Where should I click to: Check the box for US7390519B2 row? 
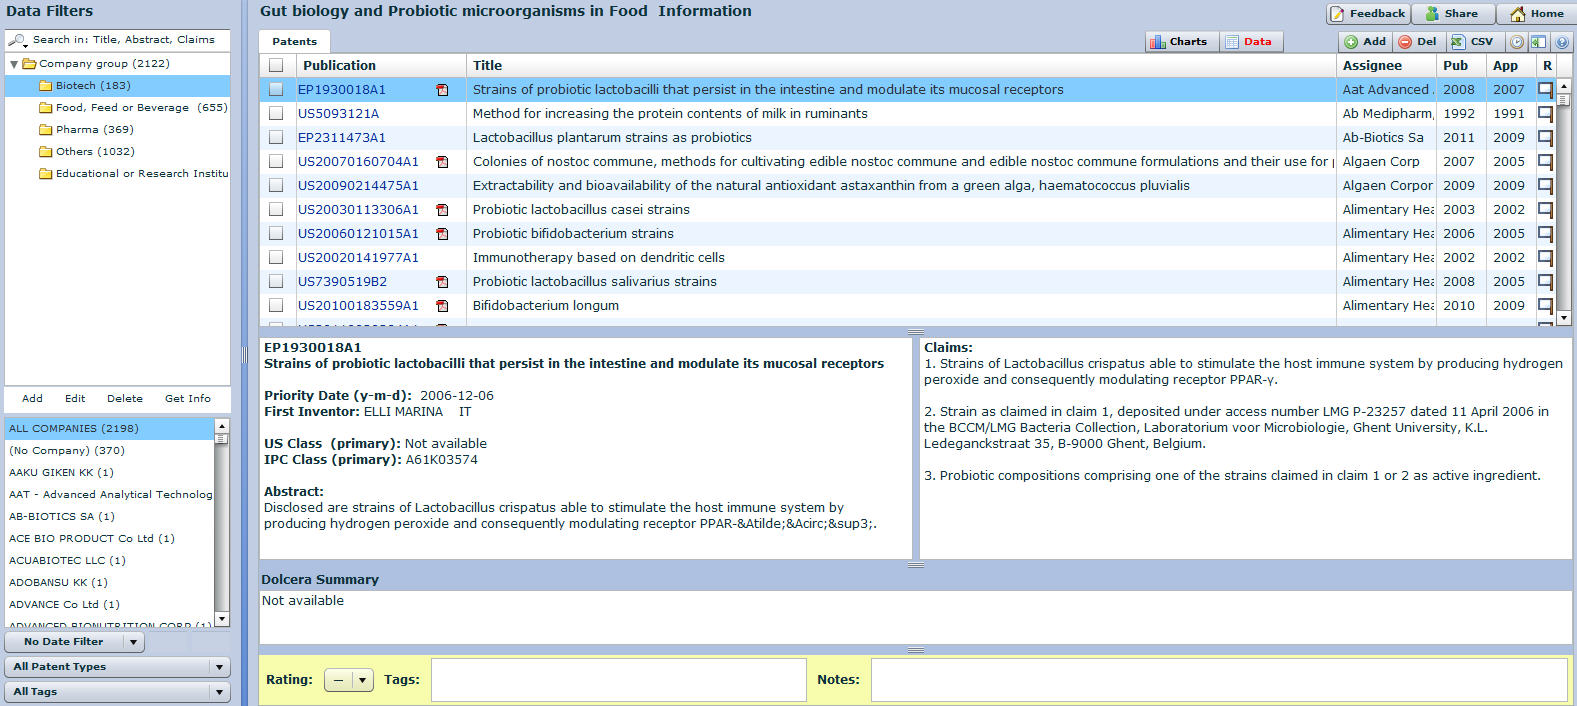pos(276,282)
